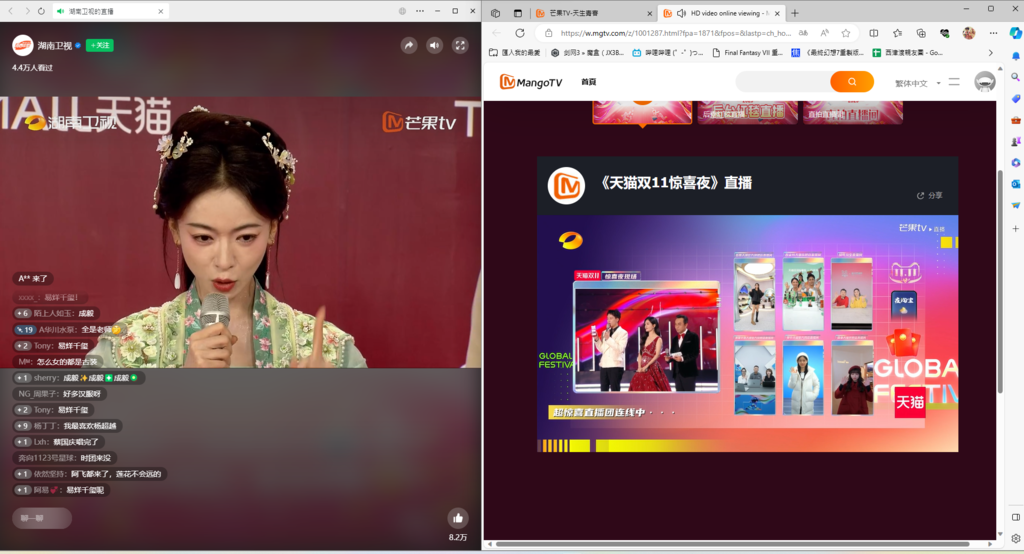Open the Final Fantasy VII bookmark
The image size is (1024, 554).
coord(747,52)
